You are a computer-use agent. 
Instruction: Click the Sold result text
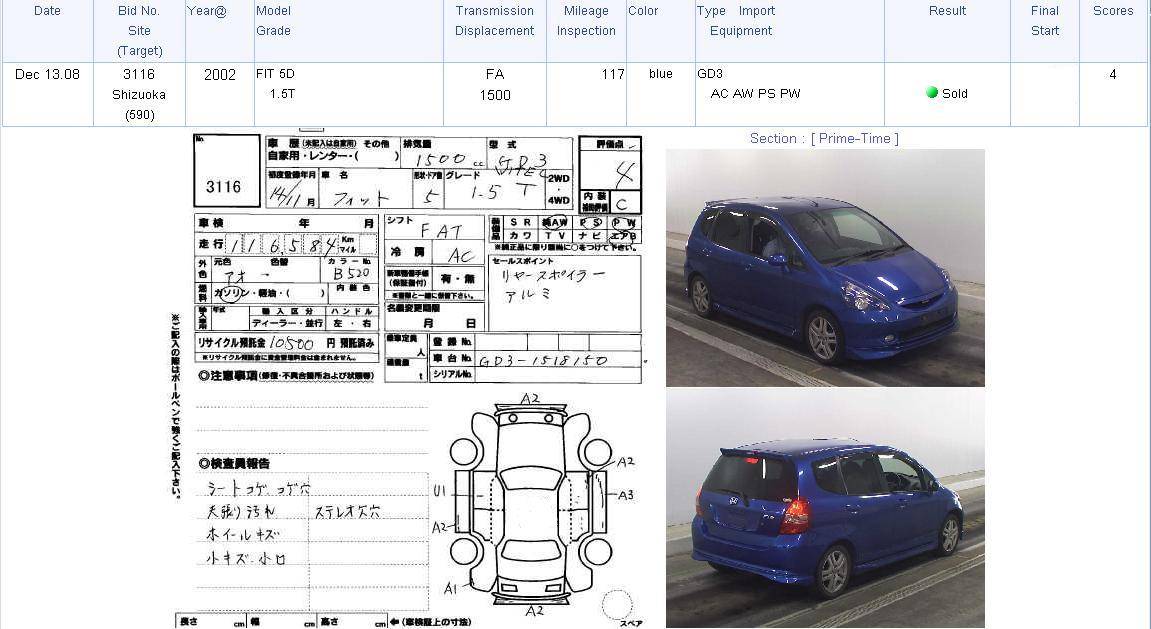[954, 94]
